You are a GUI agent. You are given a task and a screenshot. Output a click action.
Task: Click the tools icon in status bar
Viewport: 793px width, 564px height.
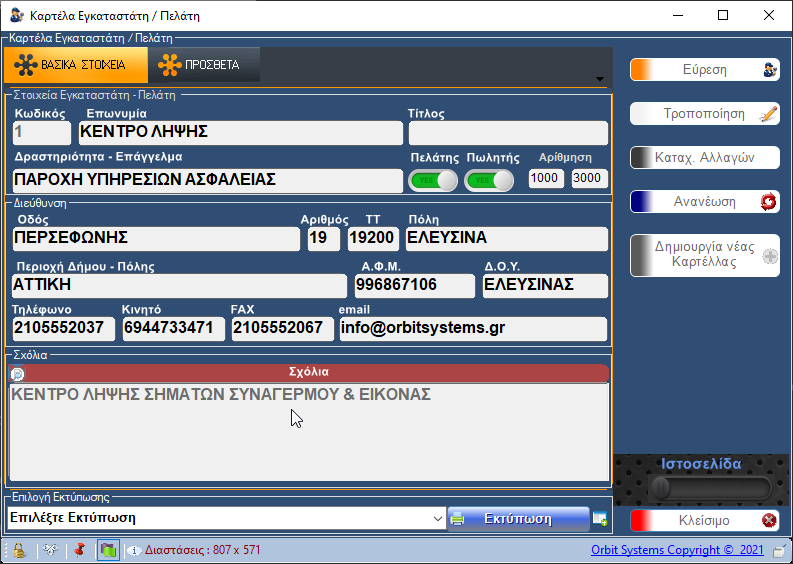point(48,550)
